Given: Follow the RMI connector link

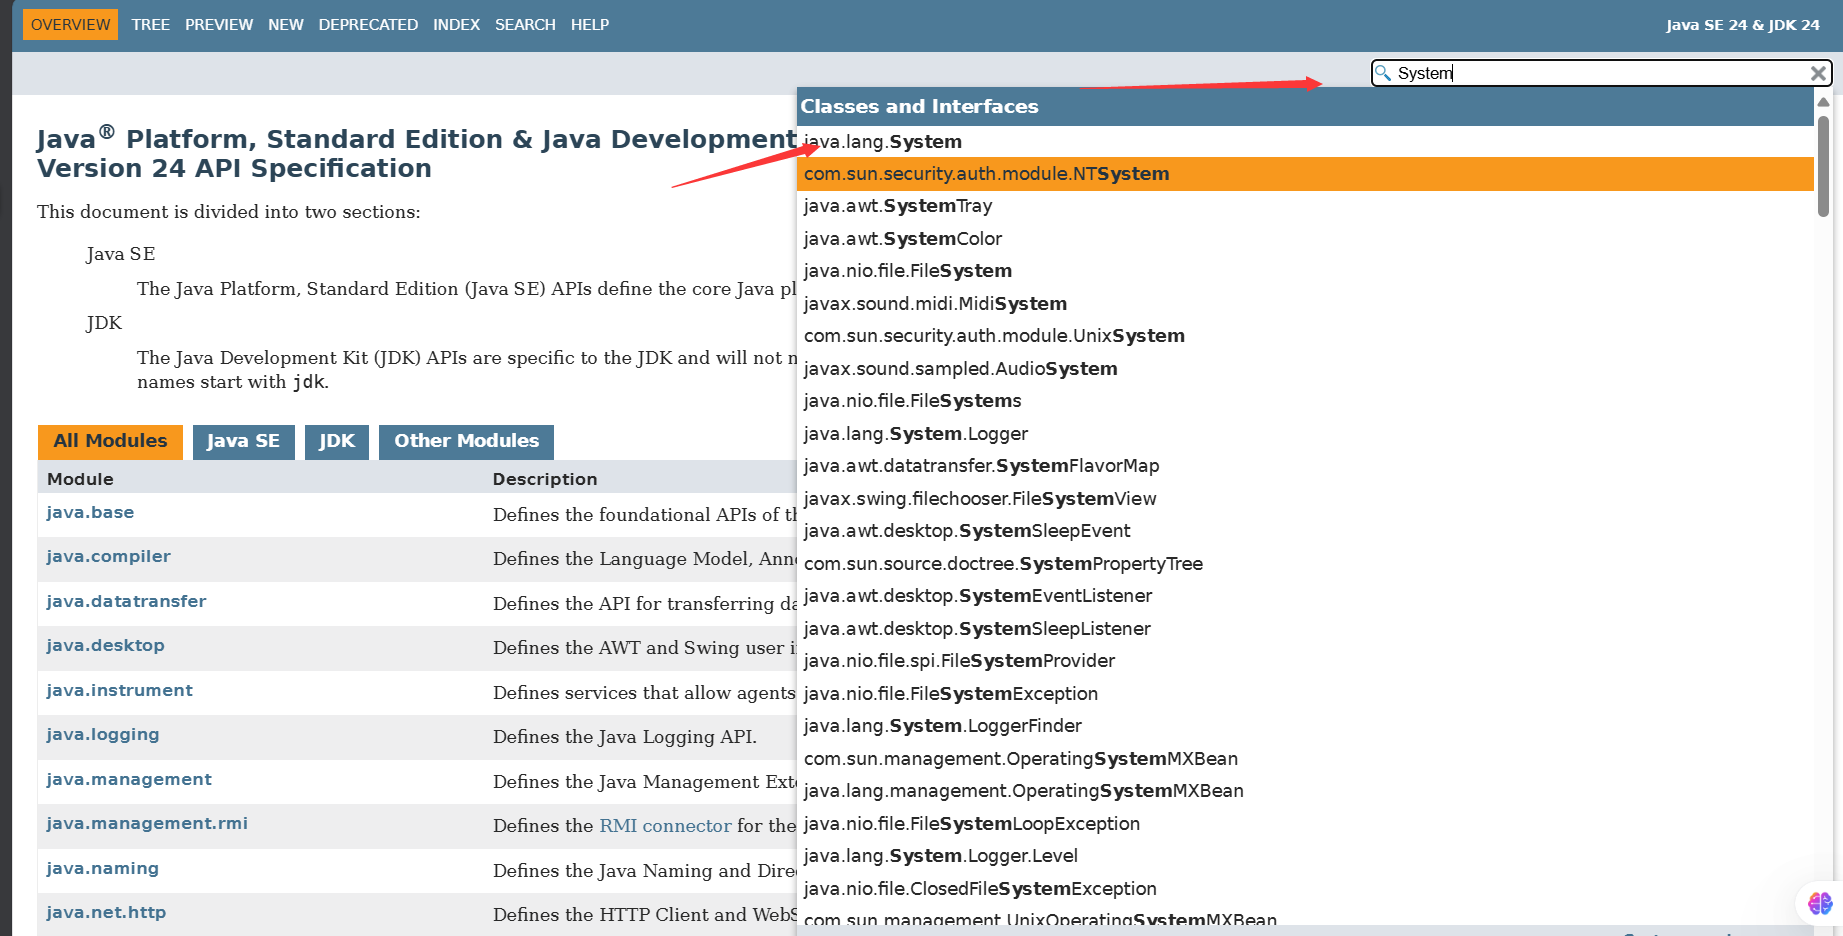Looking at the screenshot, I should (665, 826).
